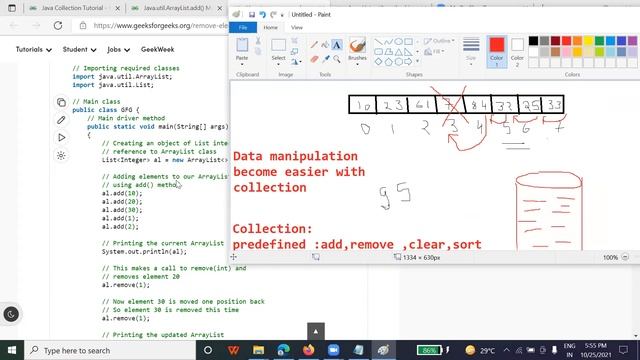Switch to the View ribbon tab
Screen dimensions: 640x360
click(x=297, y=27)
